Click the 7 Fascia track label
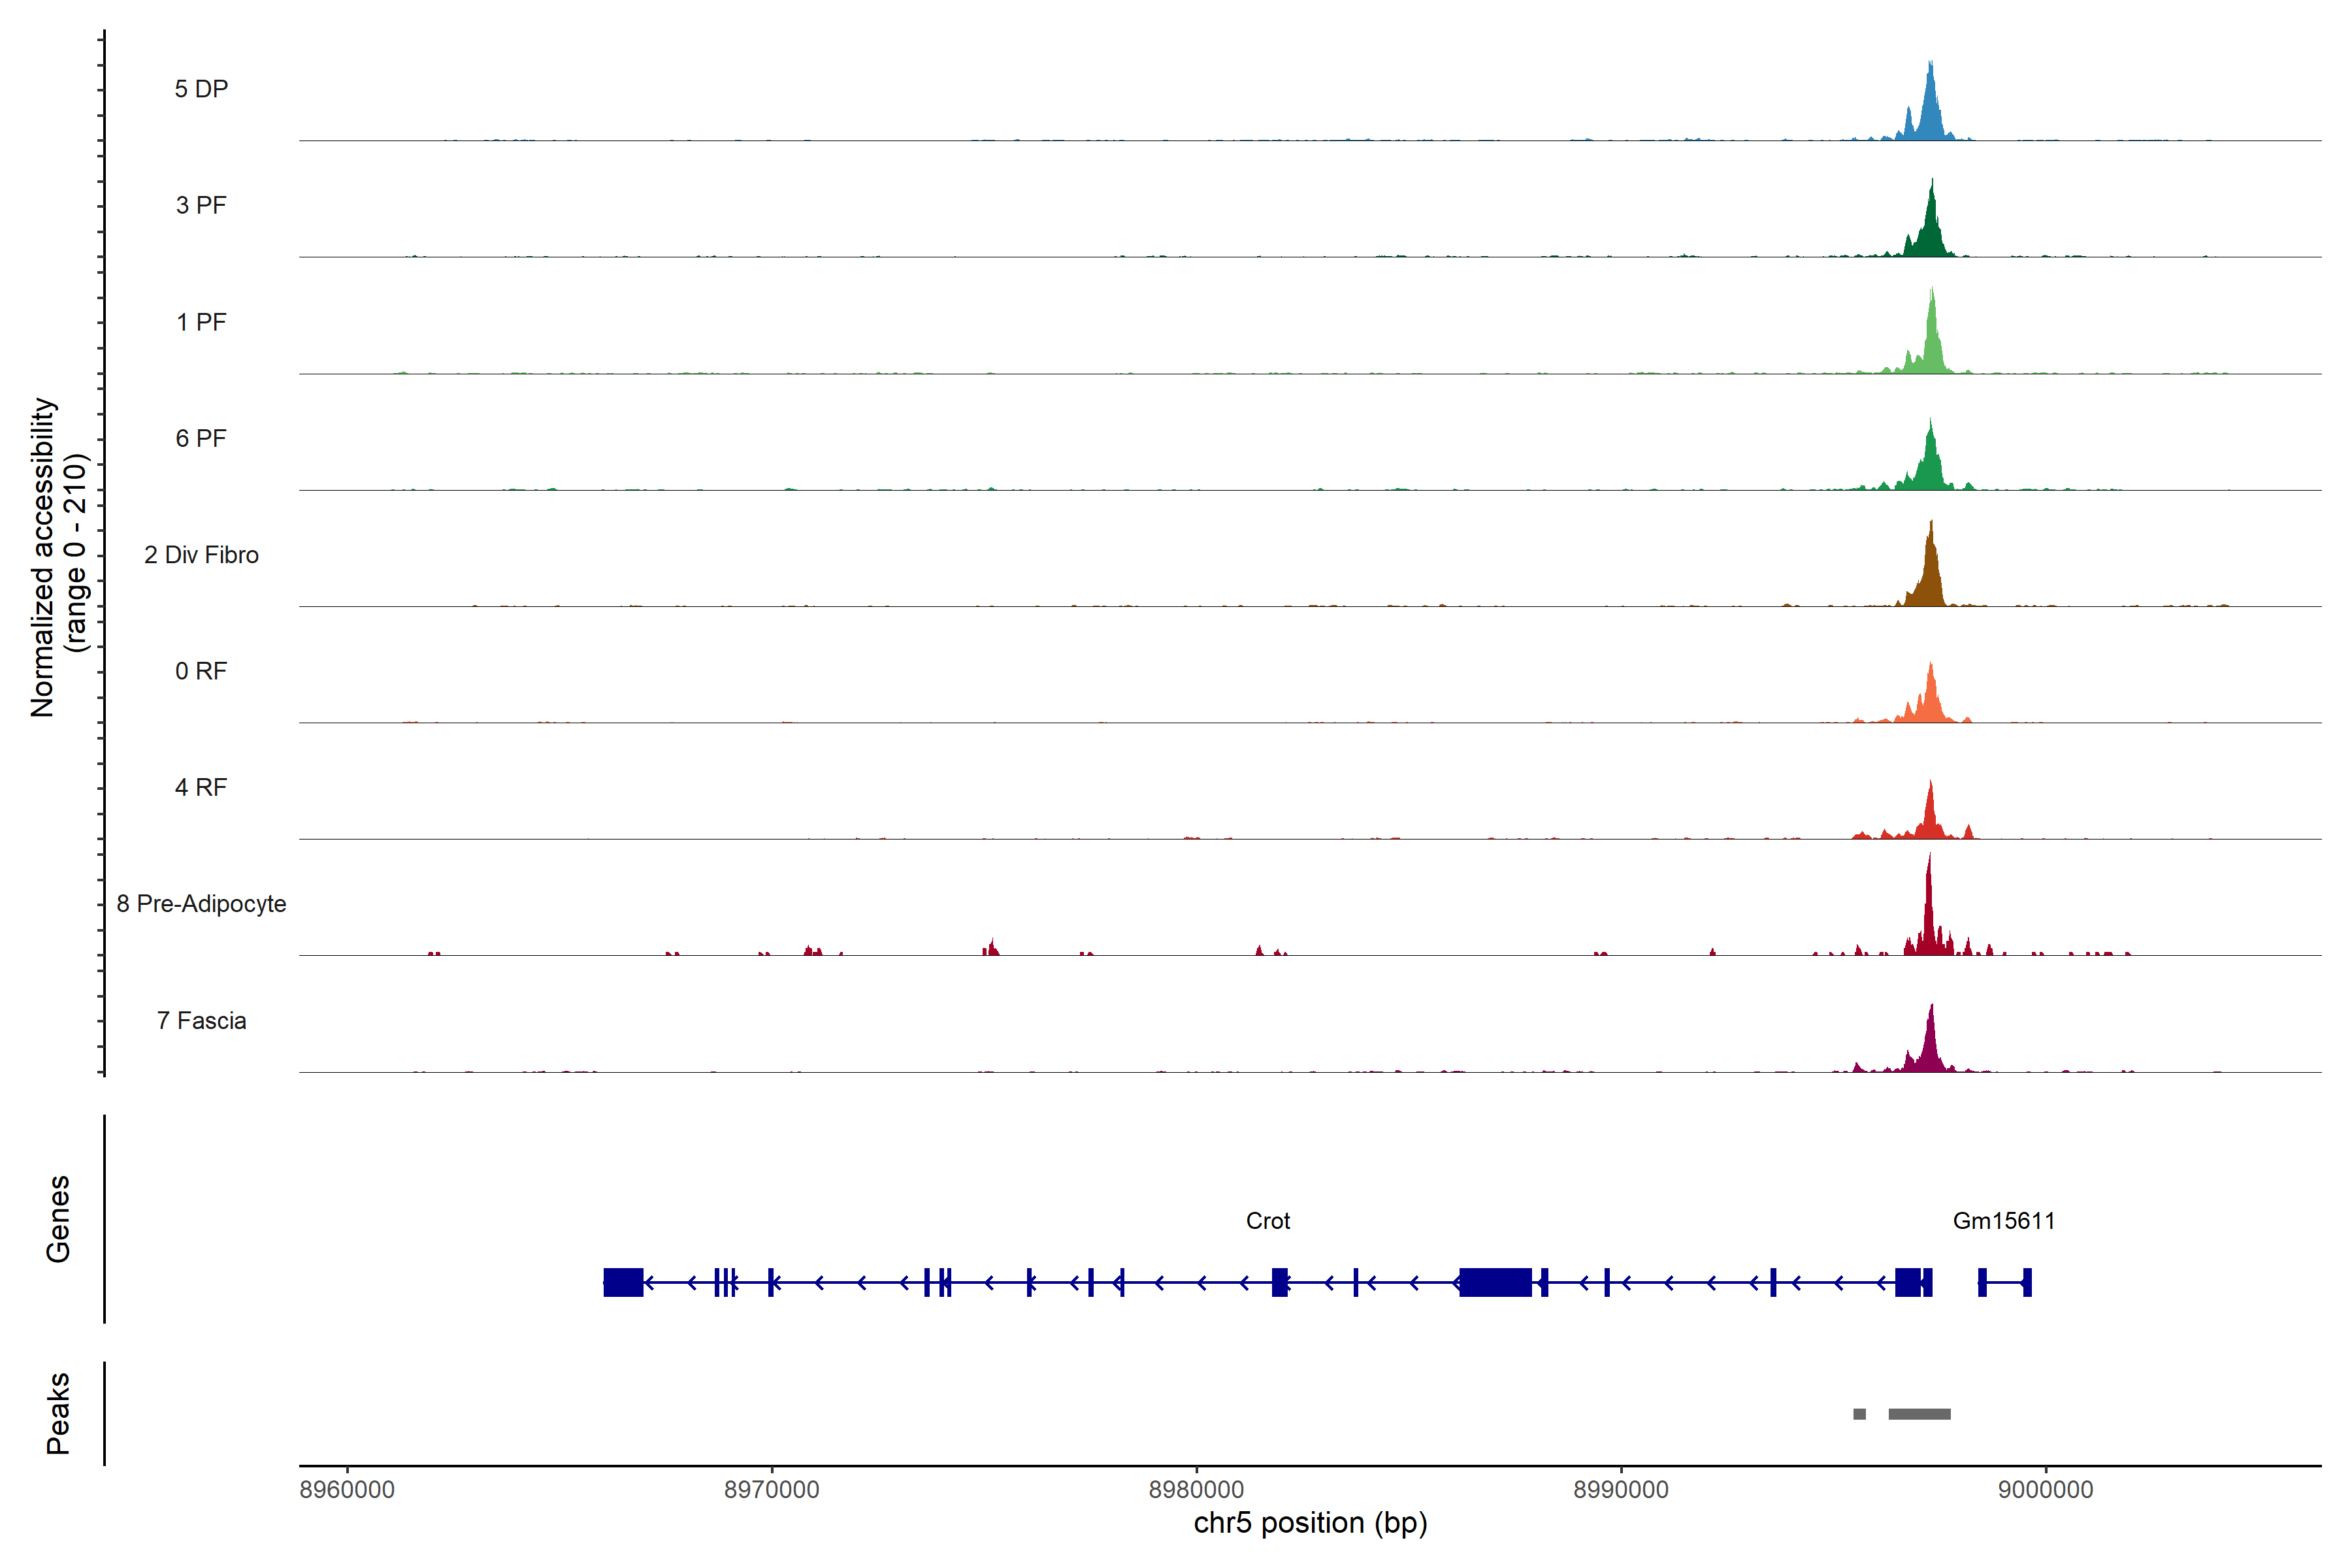This screenshot has height=1568, width=2352. 201,1020
